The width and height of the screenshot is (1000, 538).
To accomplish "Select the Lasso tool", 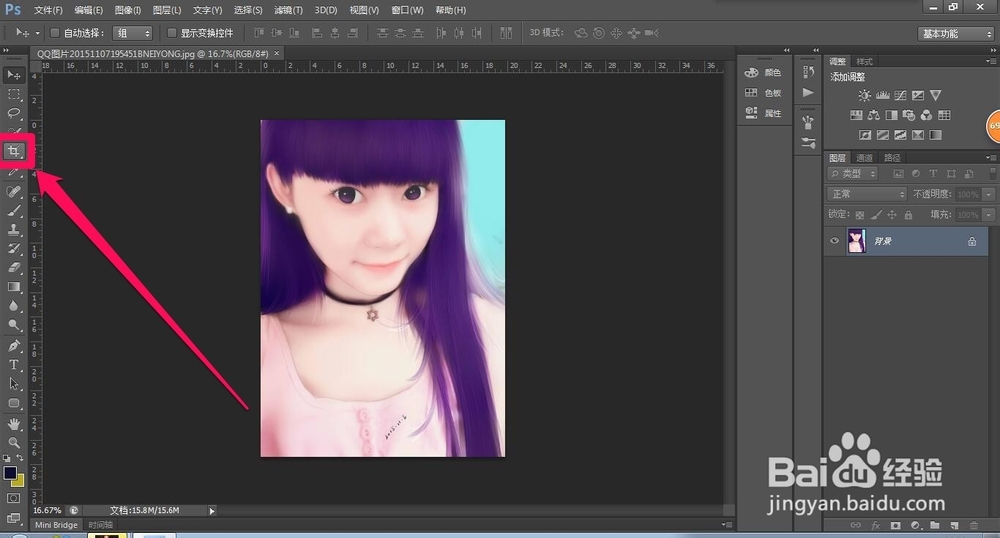I will coord(13,113).
